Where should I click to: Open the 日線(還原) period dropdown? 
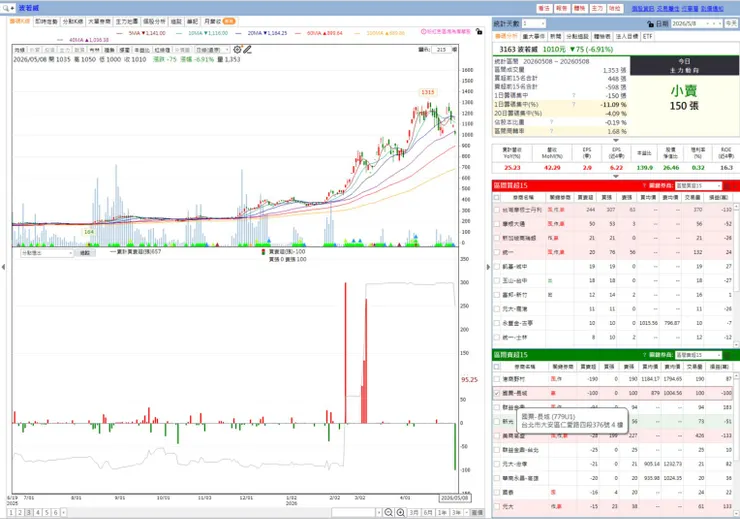227,50
